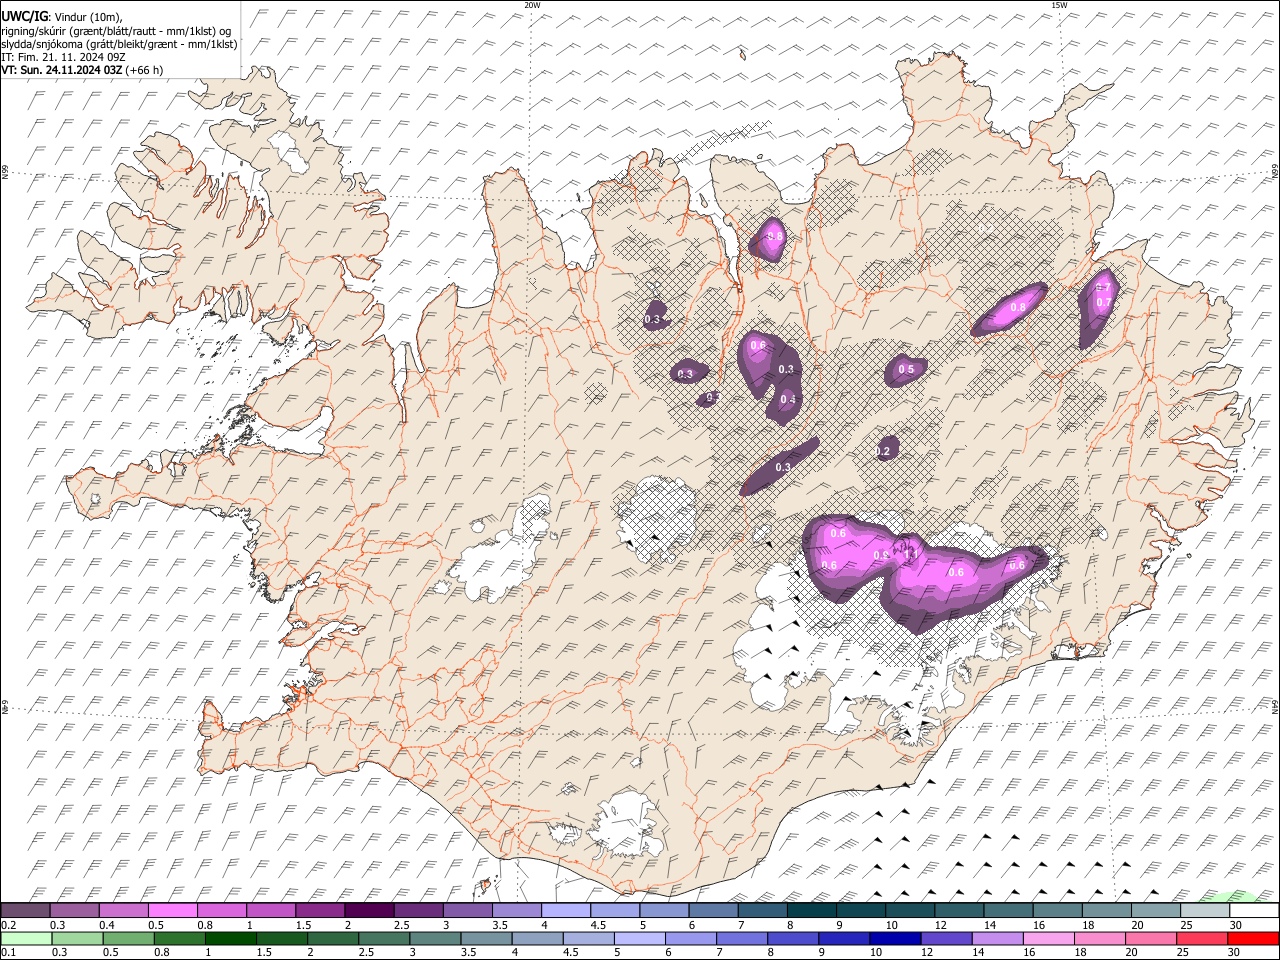Click the bold UWC/IG title text
Screen dimensions: 1280x960
pos(24,17)
